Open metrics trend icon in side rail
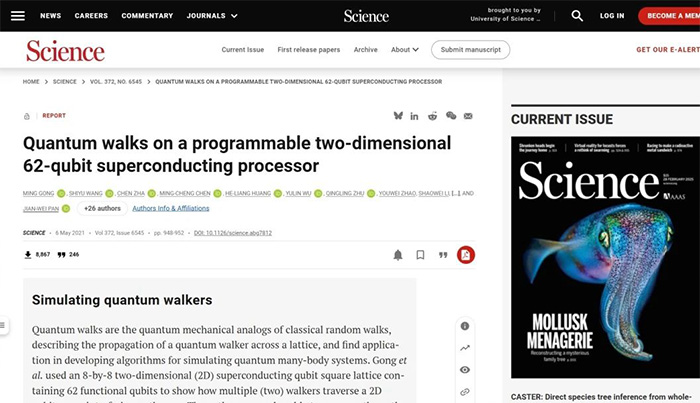Image resolution: width=700 pixels, height=403 pixels. click(465, 348)
